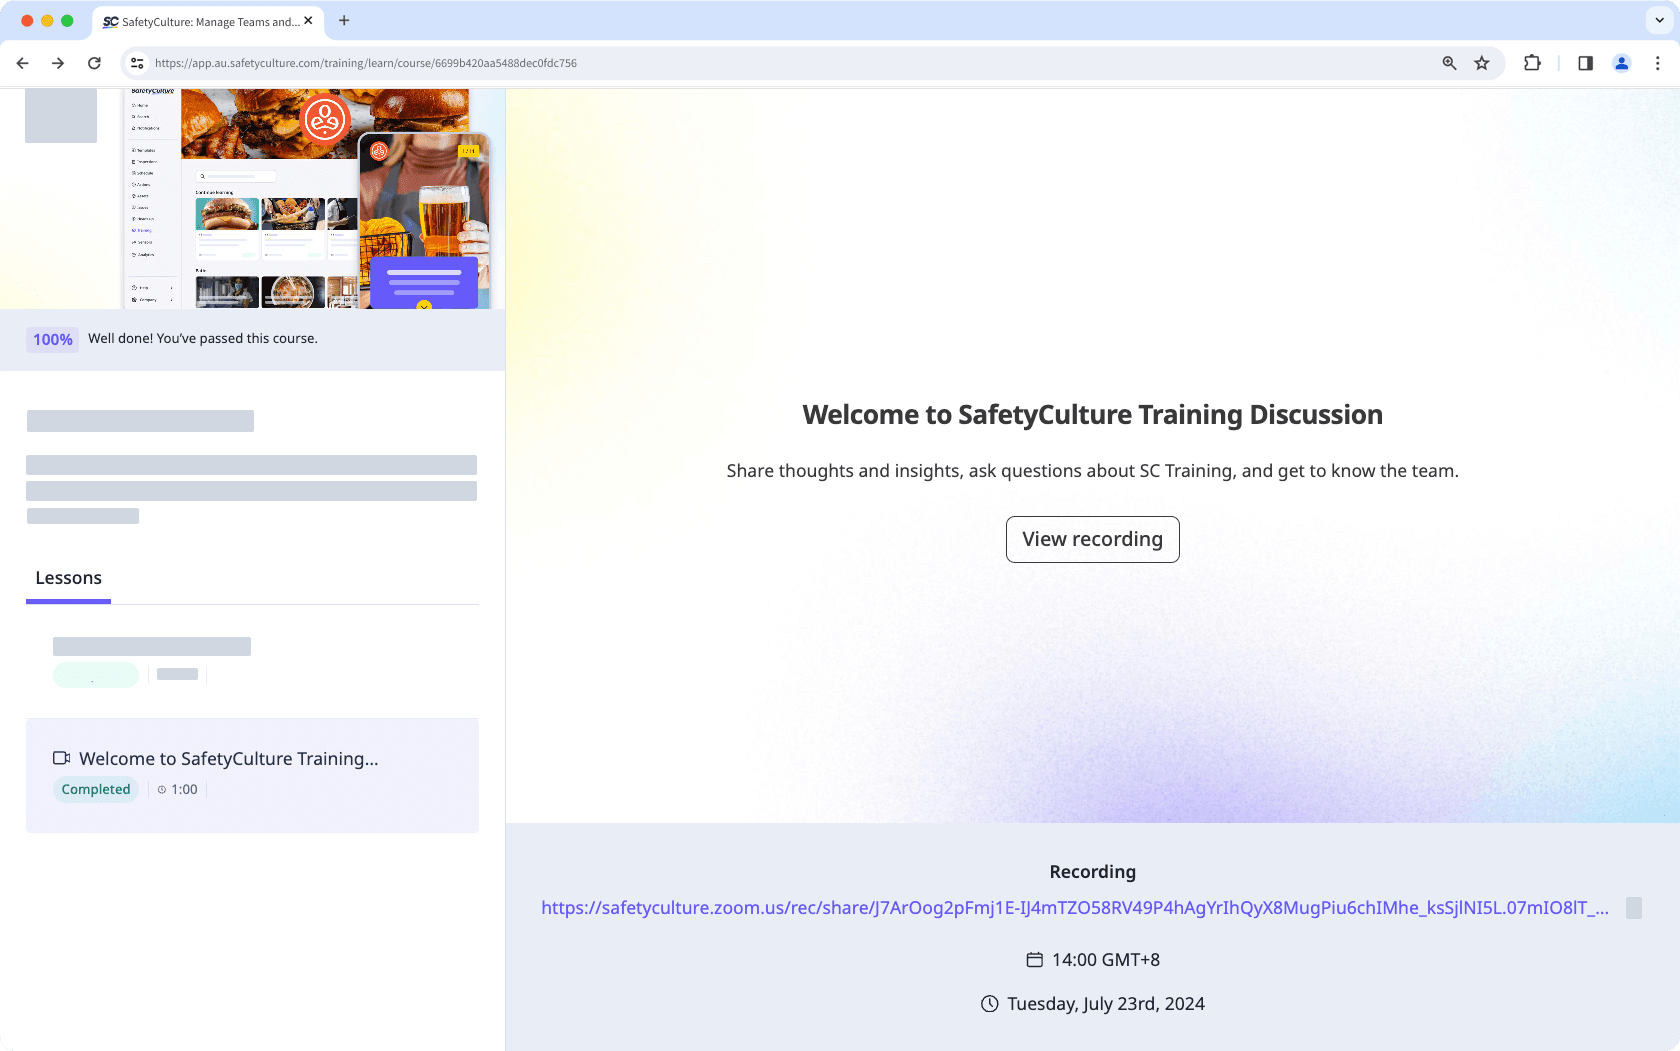Open the Zoom recording link

(x=1075, y=909)
